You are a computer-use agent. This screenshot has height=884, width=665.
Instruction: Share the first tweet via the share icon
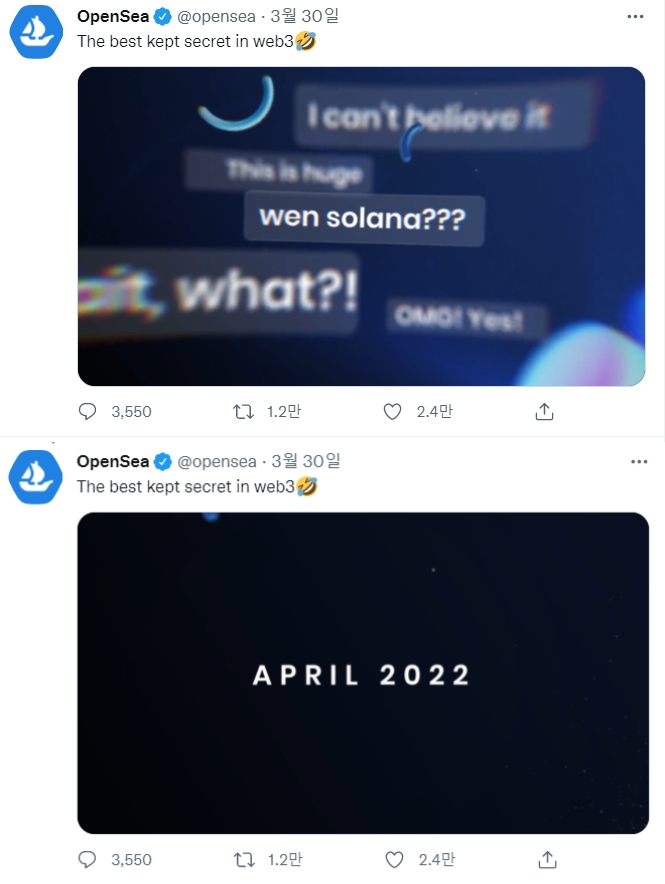545,411
